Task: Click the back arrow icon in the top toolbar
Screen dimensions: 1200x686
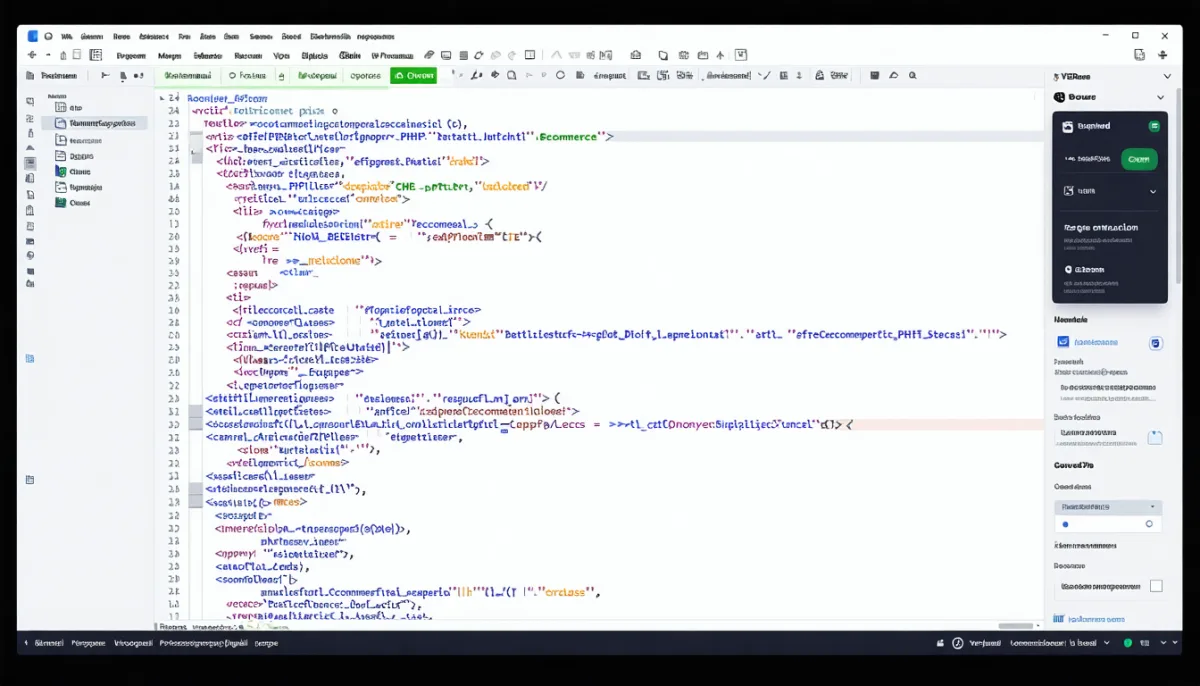Action: [x=33, y=55]
